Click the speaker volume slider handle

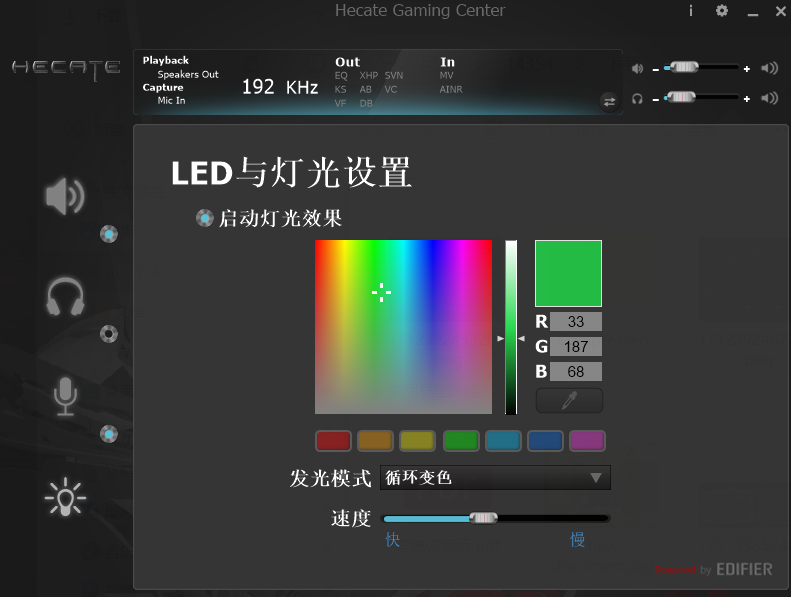[684, 67]
